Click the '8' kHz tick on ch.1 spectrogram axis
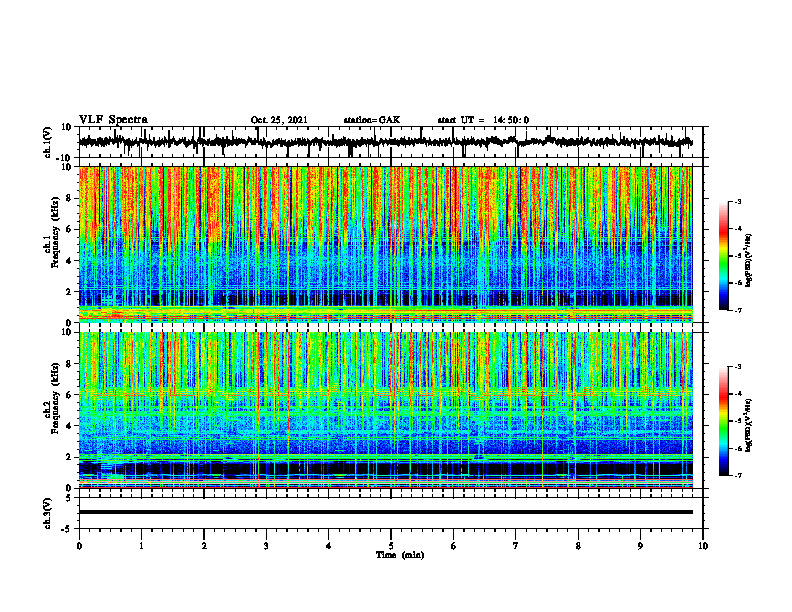The height and width of the screenshot is (612, 792). (70, 198)
